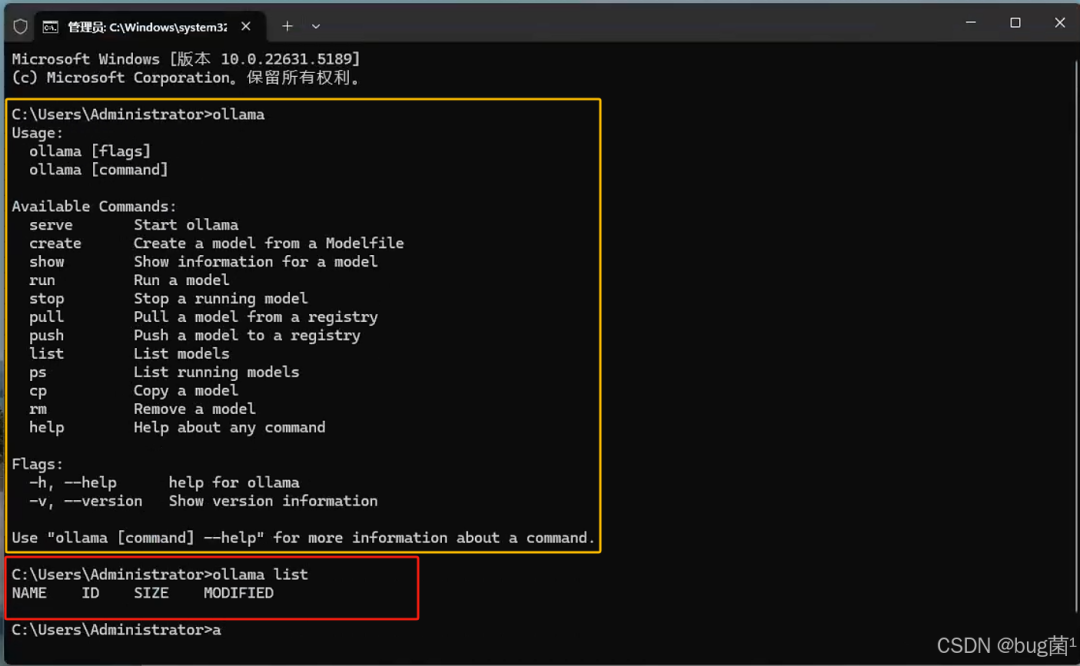Click the NAME column header
The image size is (1080, 666).
[29, 594]
